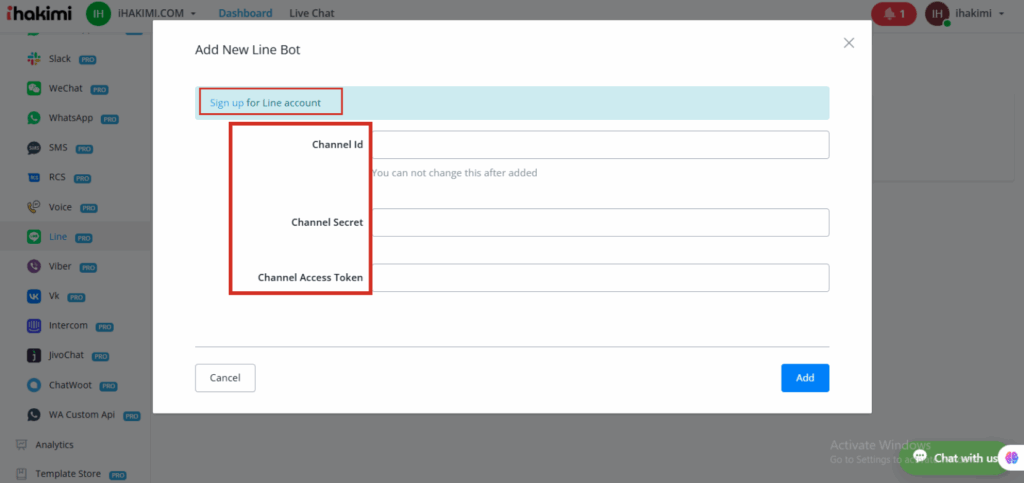Click into the Channel Secret field
Image resolution: width=1024 pixels, height=483 pixels.
[x=598, y=222]
